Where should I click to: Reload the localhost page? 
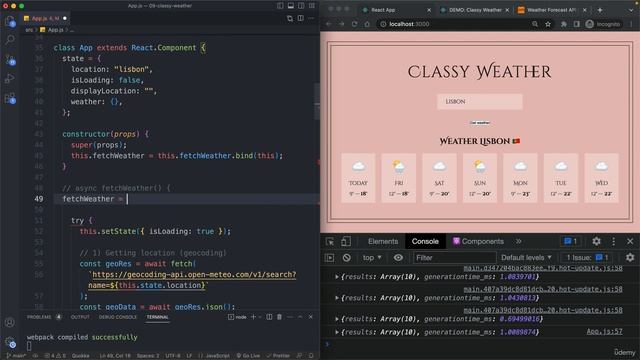click(x=354, y=24)
